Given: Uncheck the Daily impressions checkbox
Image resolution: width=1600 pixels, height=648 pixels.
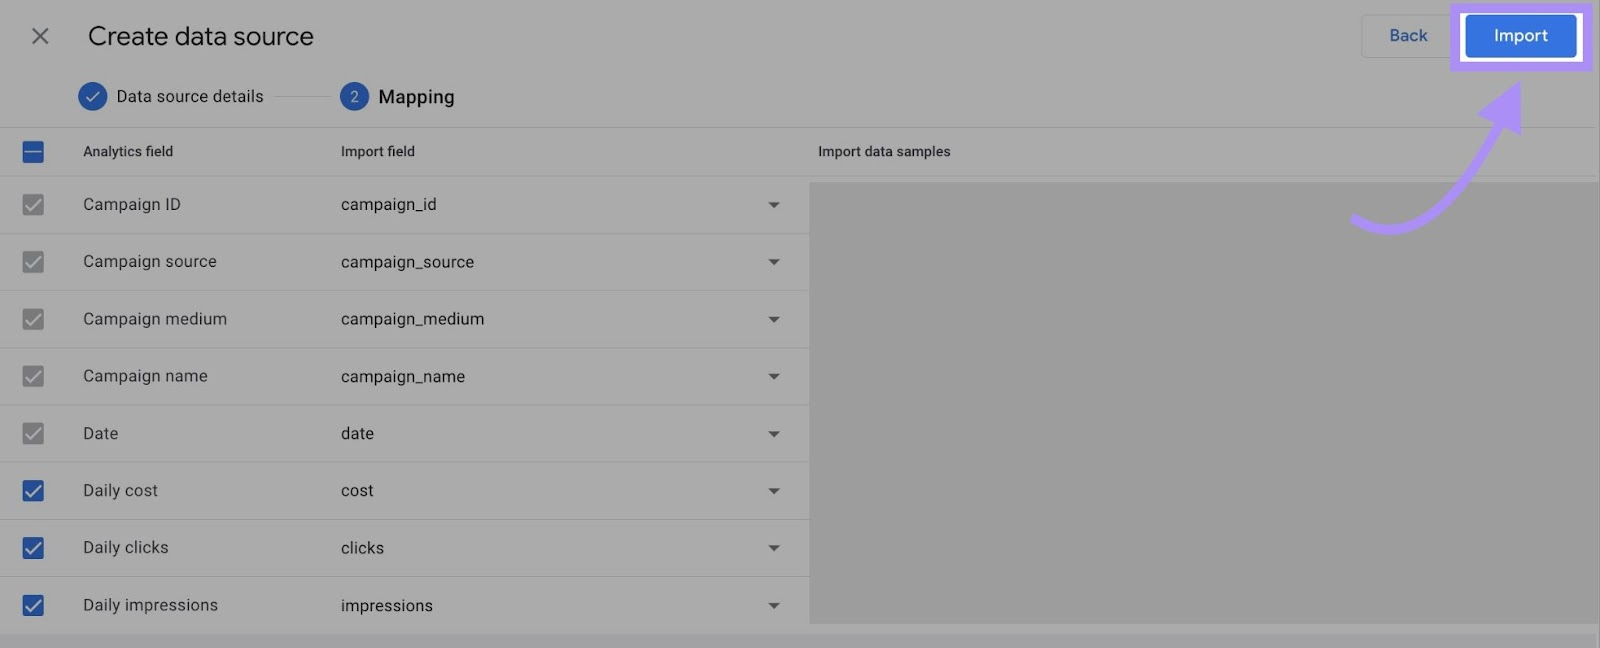Looking at the screenshot, I should pyautogui.click(x=34, y=605).
